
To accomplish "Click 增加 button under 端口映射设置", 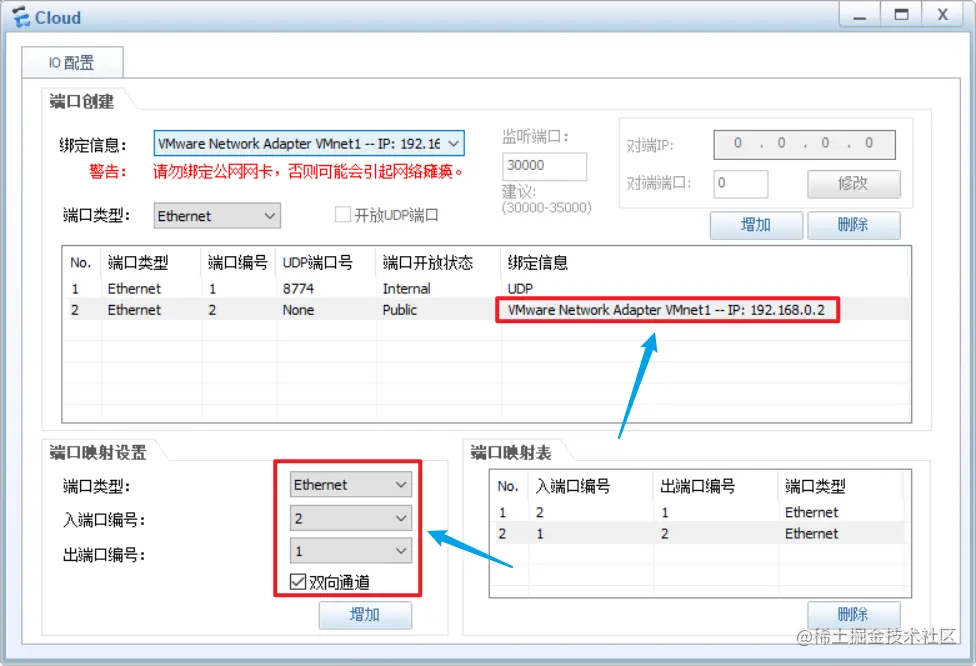I will coord(365,615).
